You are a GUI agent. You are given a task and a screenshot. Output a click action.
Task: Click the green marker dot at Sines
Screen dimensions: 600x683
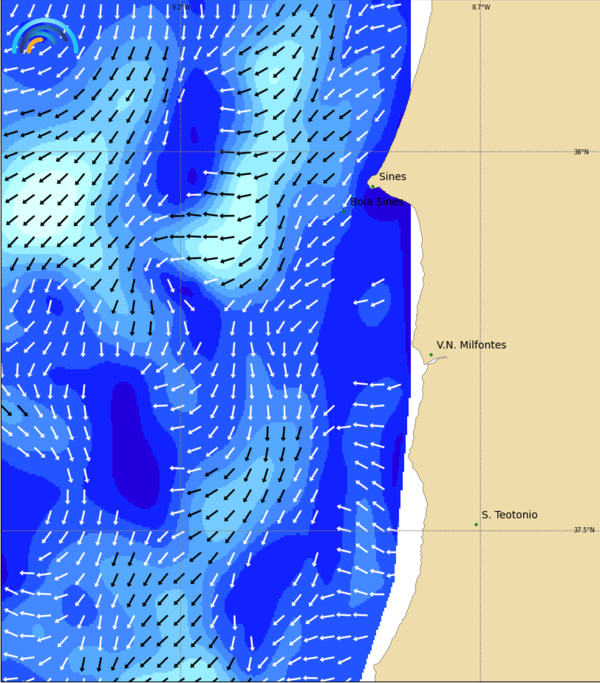373,186
